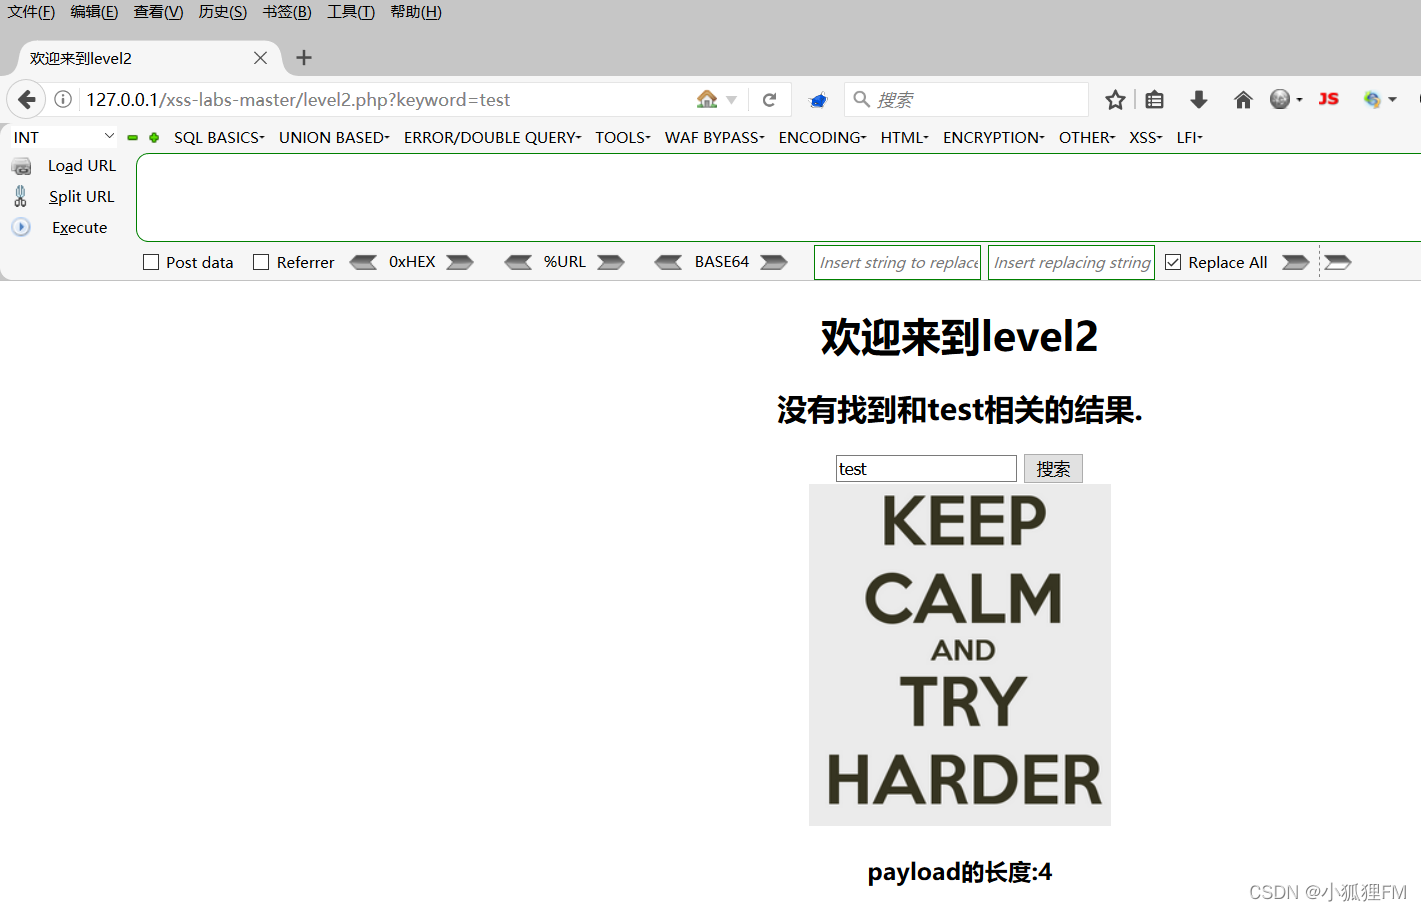Decode hex with arrow left of 0xHEX
The height and width of the screenshot is (911, 1421).
[x=363, y=262]
